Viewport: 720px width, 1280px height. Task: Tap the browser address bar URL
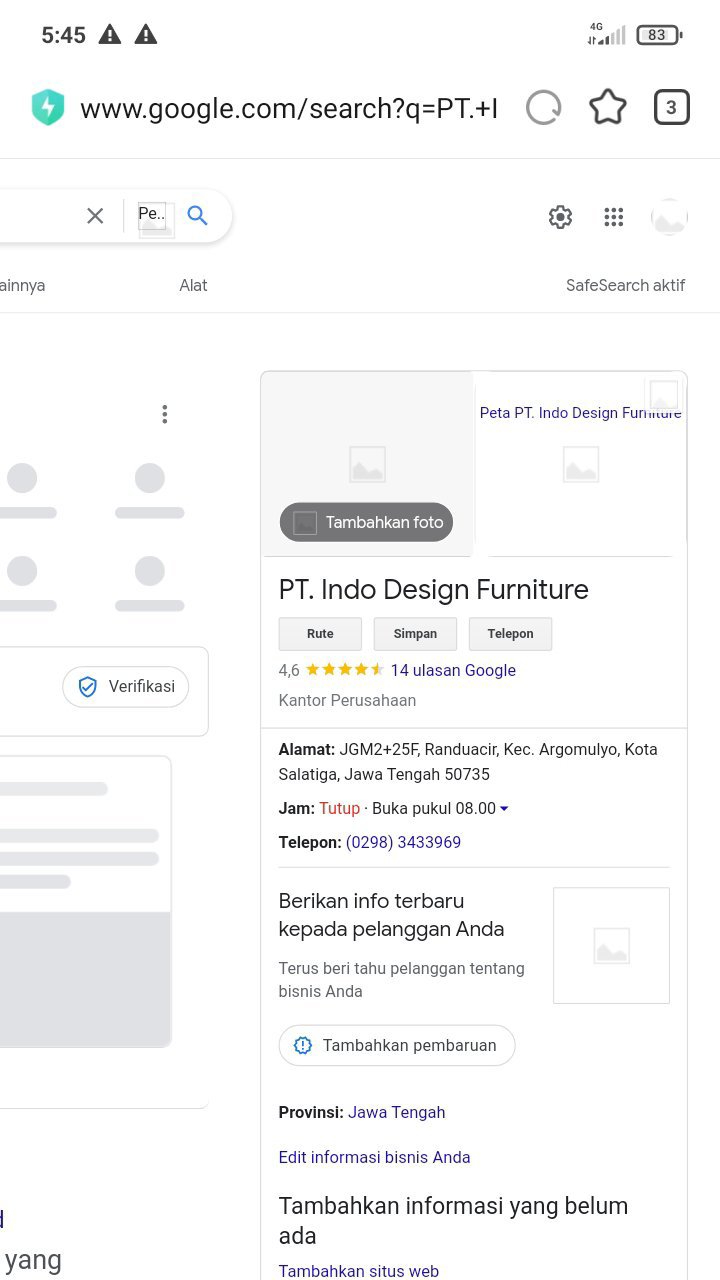point(289,108)
